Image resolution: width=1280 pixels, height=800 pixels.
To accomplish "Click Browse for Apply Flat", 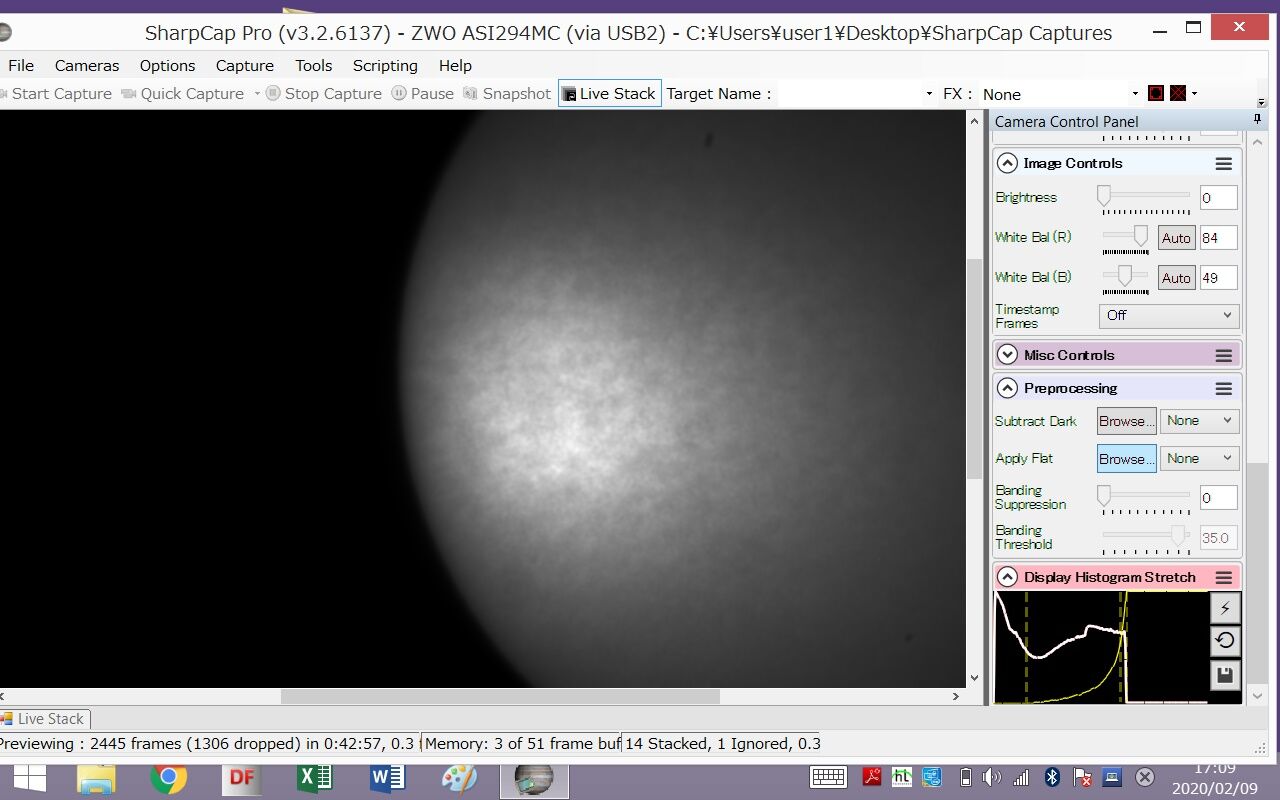I will point(1126,458).
